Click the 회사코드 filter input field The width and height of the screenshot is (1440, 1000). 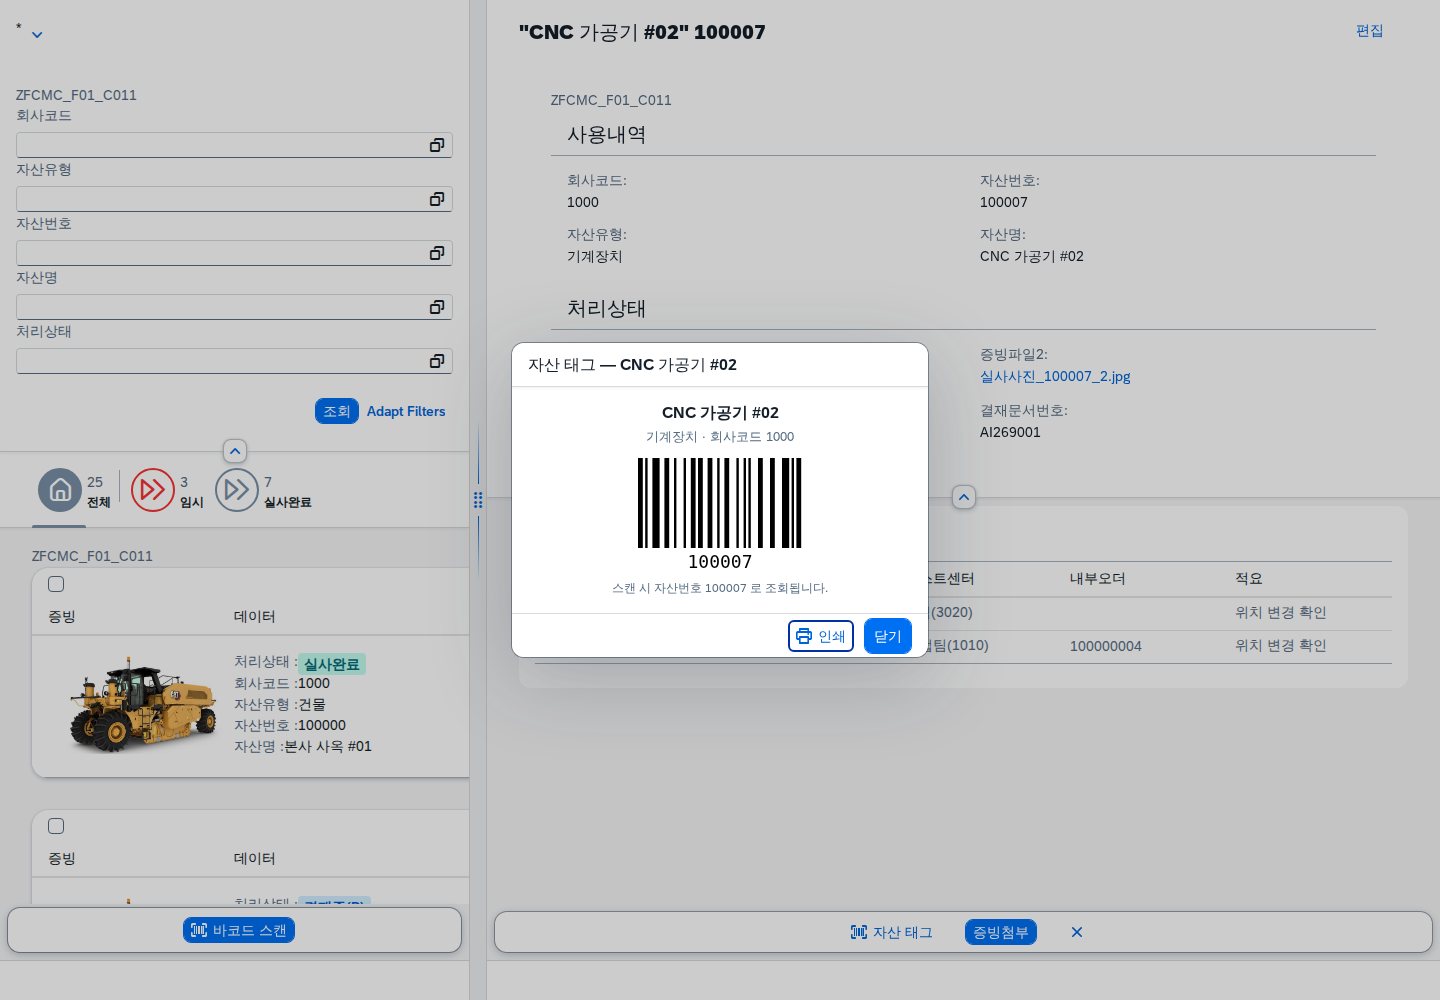(x=234, y=145)
